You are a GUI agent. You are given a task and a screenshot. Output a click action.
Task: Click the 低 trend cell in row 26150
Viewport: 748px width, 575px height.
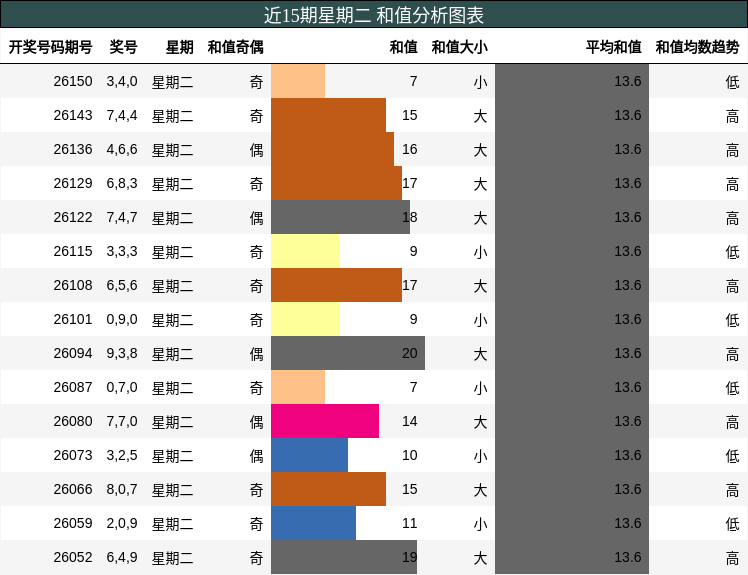point(732,82)
